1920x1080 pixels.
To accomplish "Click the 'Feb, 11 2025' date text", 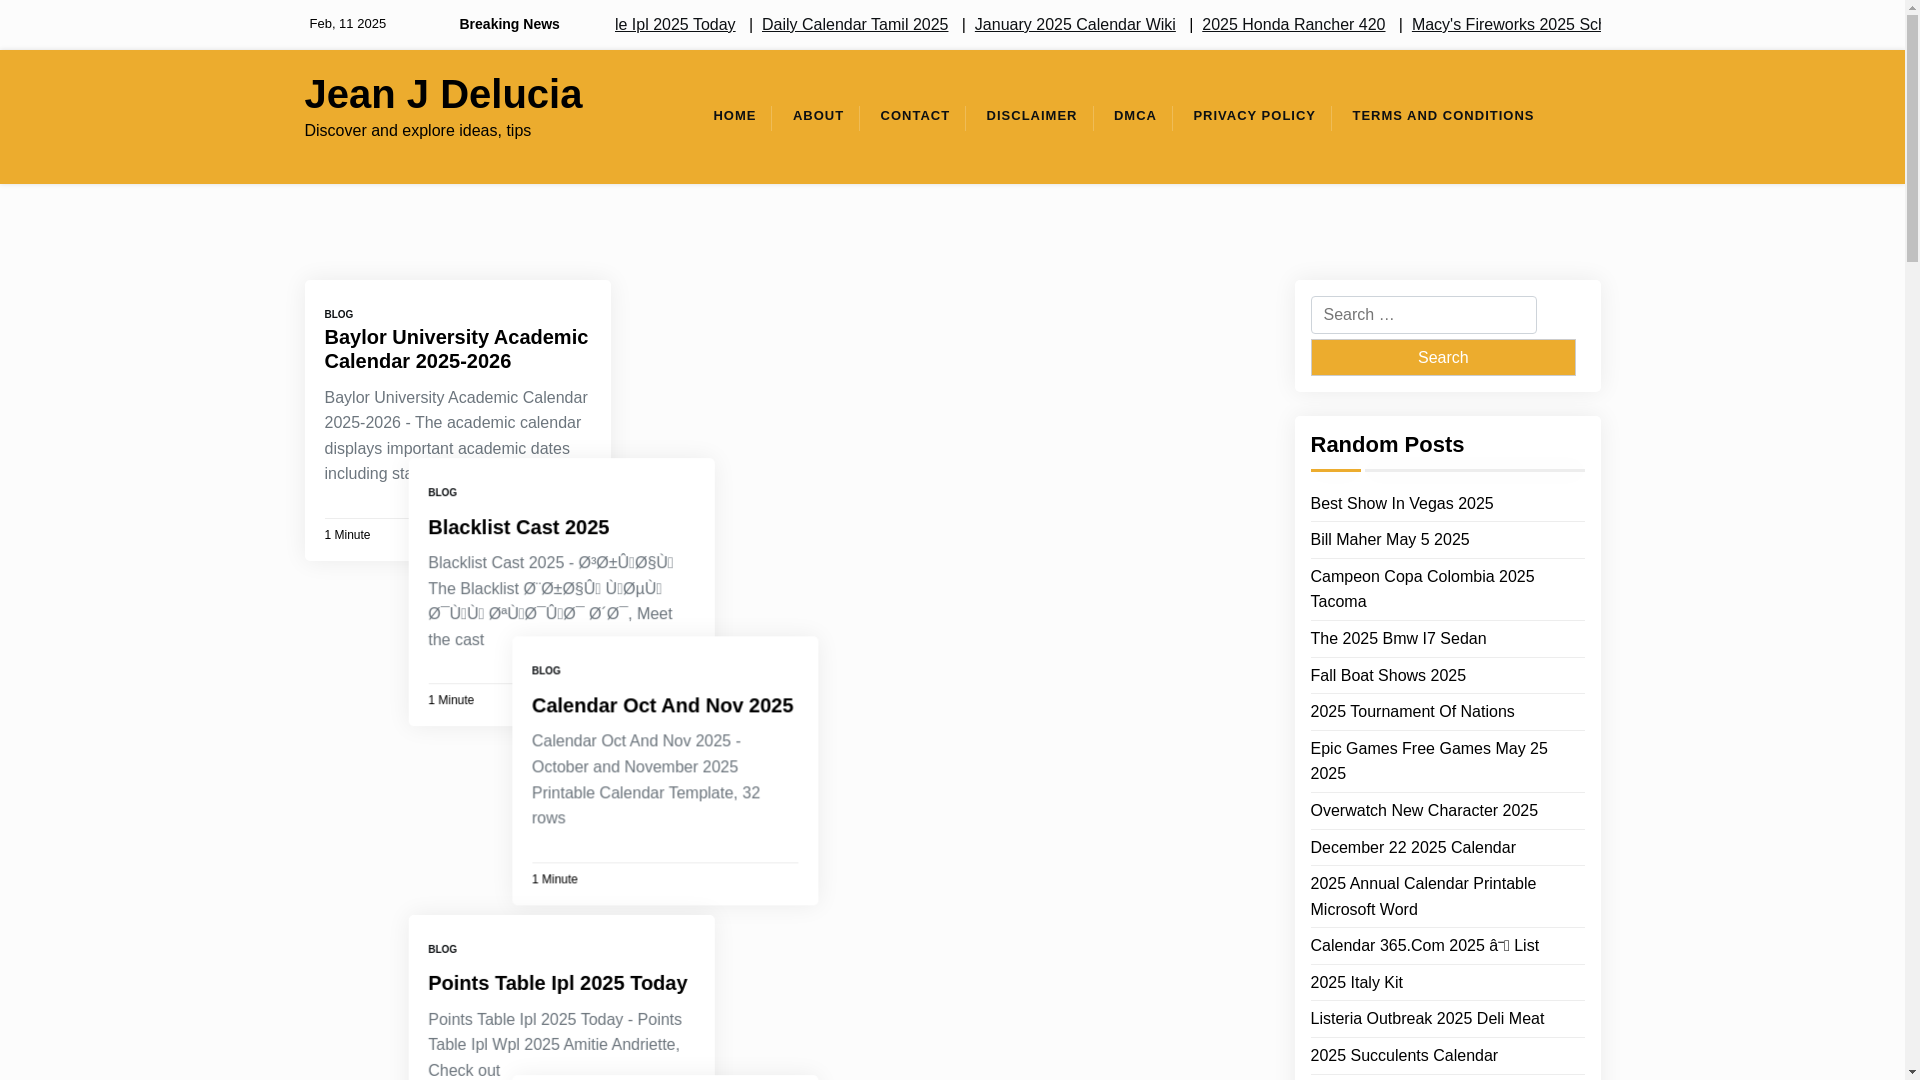I will tap(347, 24).
